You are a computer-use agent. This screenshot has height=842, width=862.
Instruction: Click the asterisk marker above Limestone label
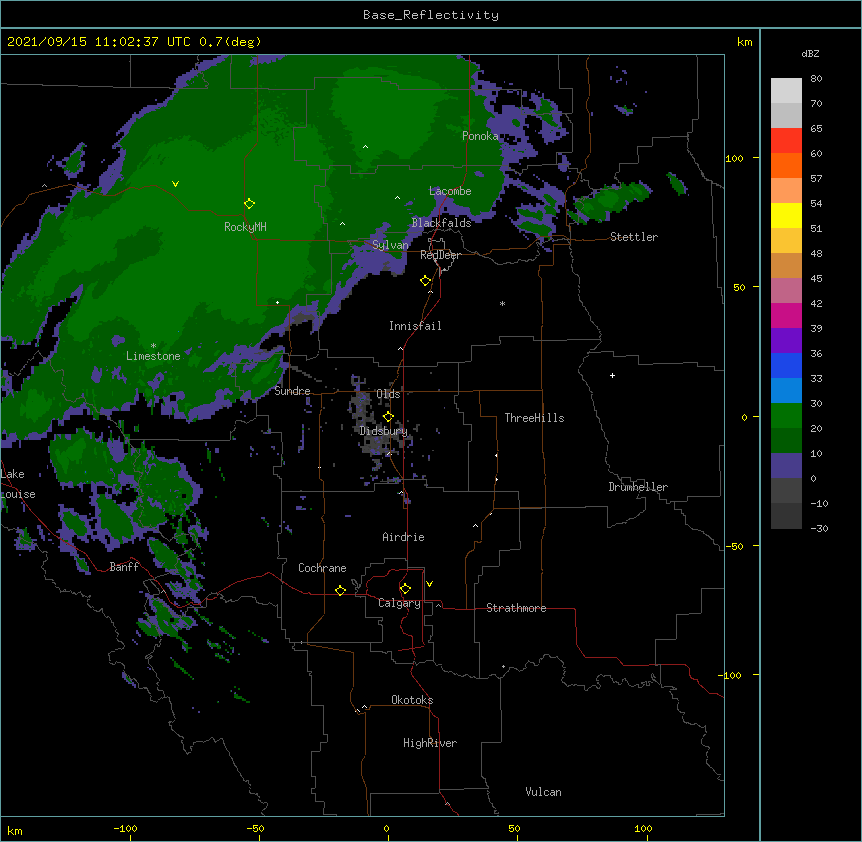(153, 346)
